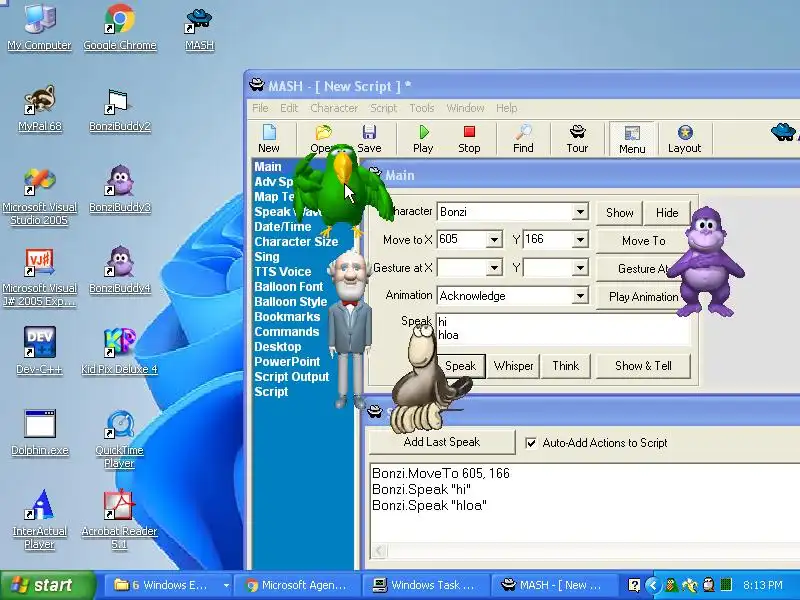The image size is (800, 600).
Task: Click the red Stop toolbar button
Action: [x=469, y=139]
